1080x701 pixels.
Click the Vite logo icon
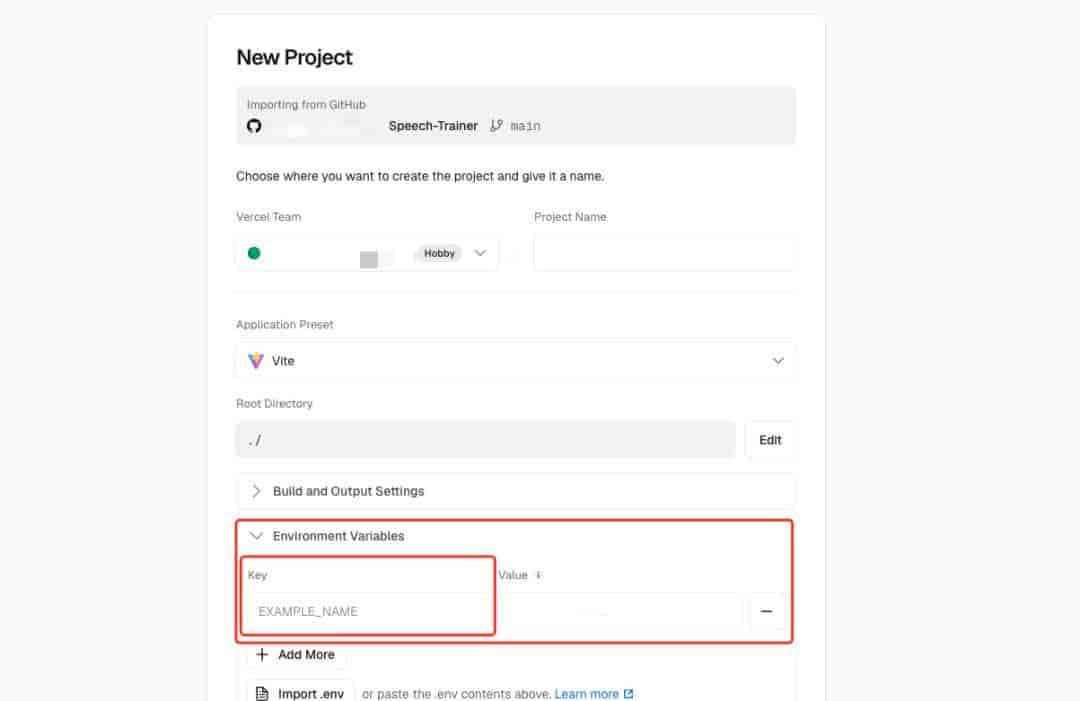click(x=256, y=361)
